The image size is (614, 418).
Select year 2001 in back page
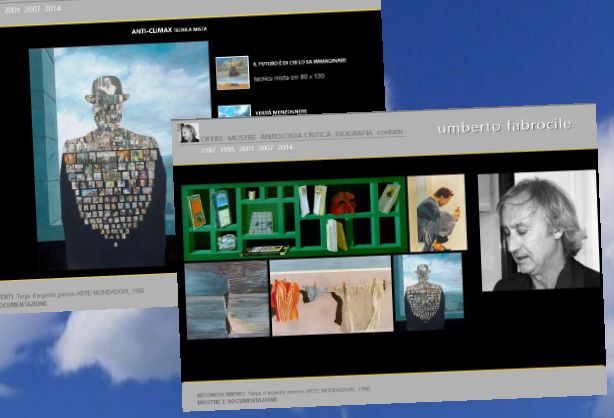pos(12,11)
